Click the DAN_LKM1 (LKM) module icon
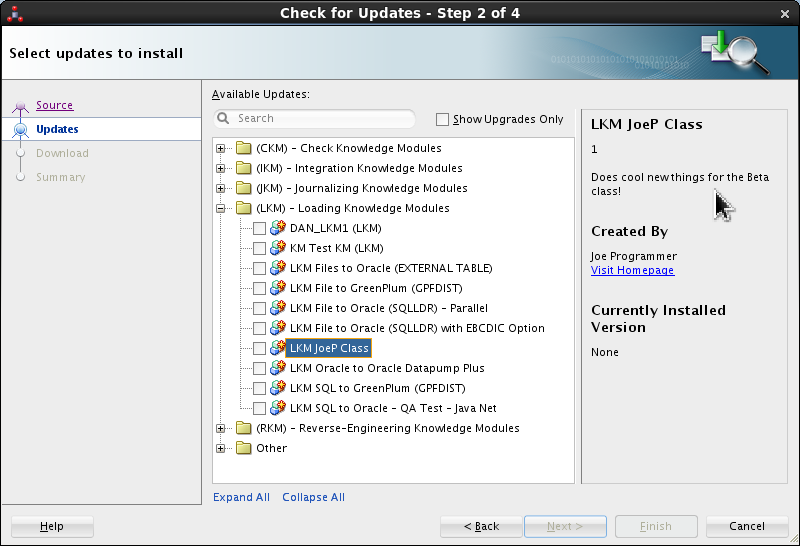The height and width of the screenshot is (546, 800). (278, 228)
